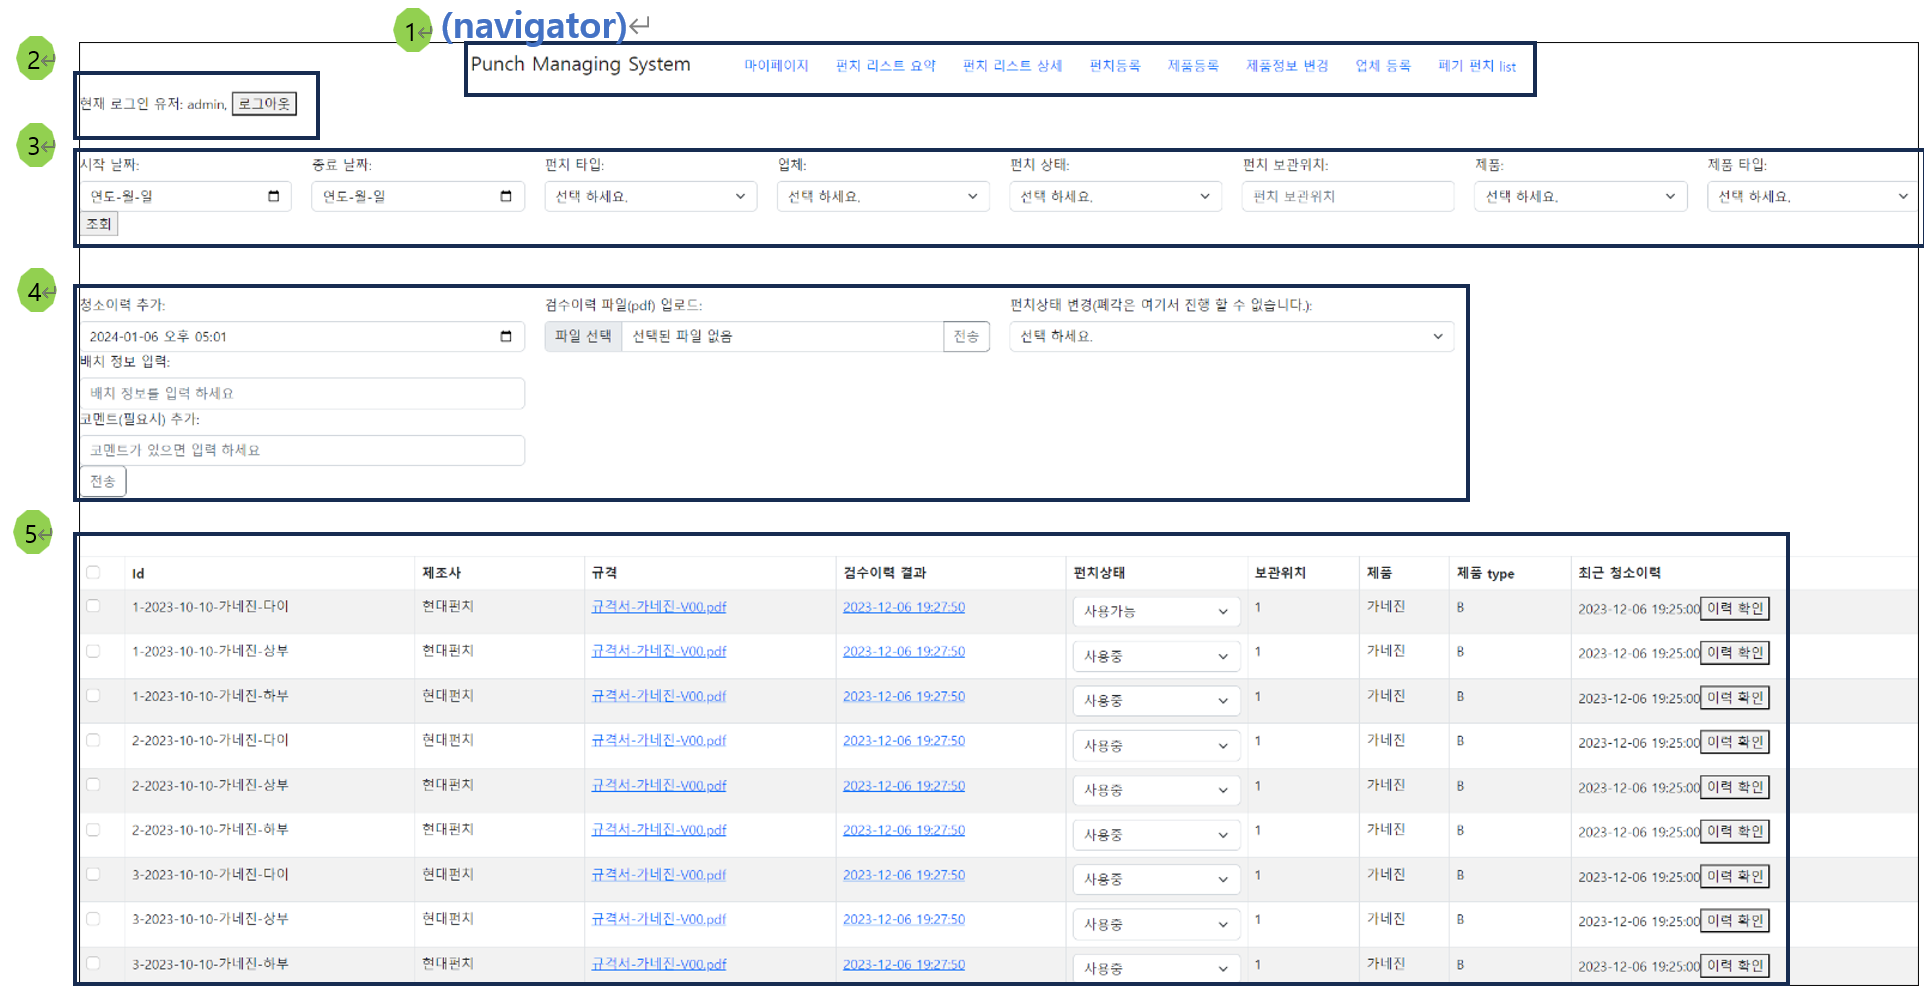1924x987 pixels.
Task: Click the 파일 선택 file upload button
Action: coord(583,336)
